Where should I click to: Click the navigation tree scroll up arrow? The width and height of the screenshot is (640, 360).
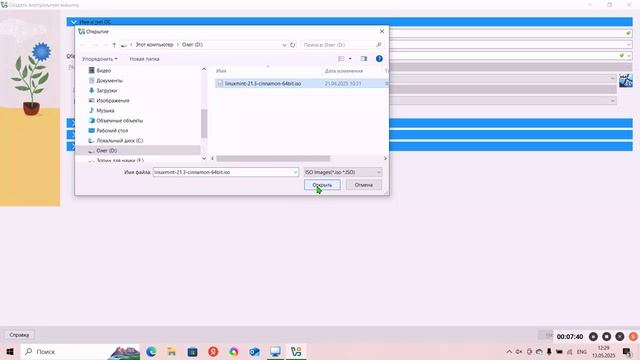[204, 69]
